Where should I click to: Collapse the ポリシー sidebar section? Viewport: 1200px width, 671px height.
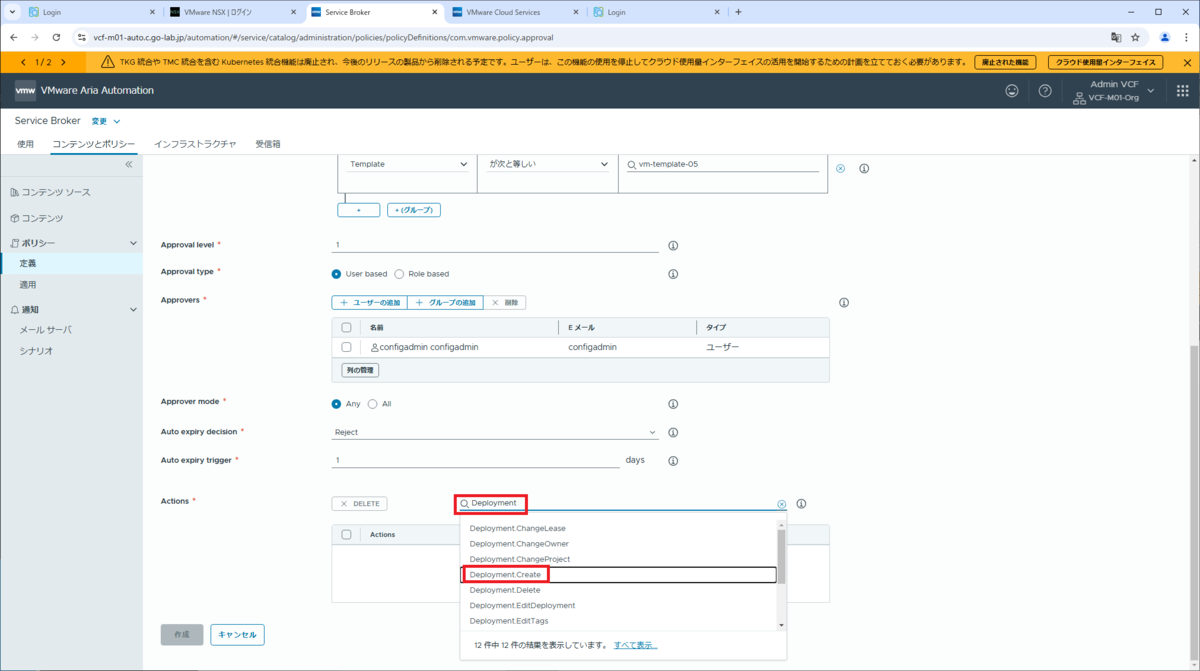134,243
